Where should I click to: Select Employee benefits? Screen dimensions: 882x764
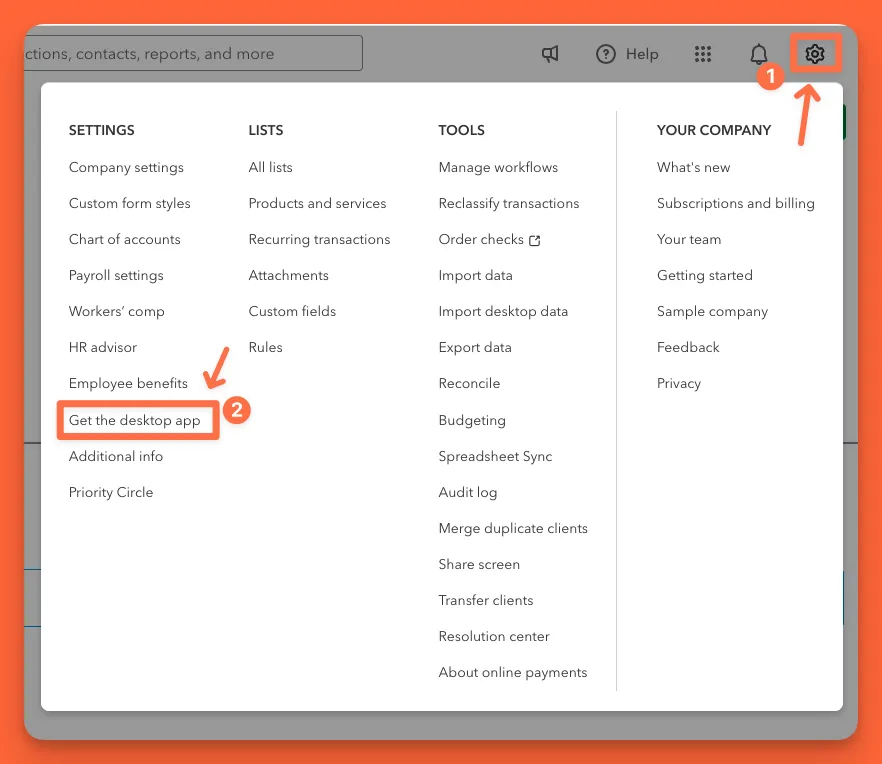[128, 383]
